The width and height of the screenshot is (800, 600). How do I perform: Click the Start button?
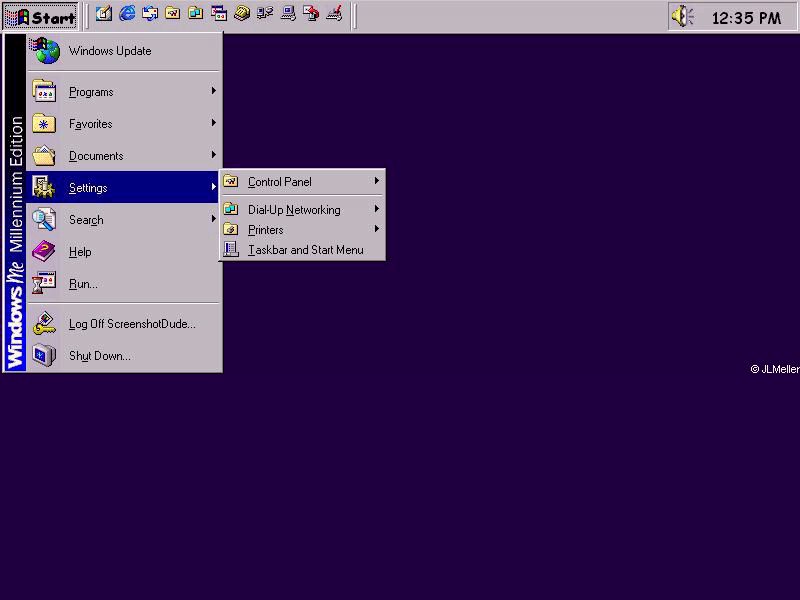click(x=41, y=17)
